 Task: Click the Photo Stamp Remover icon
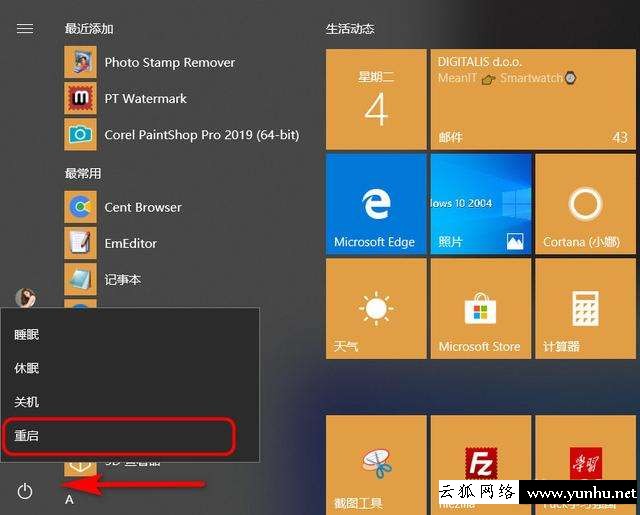click(x=80, y=62)
